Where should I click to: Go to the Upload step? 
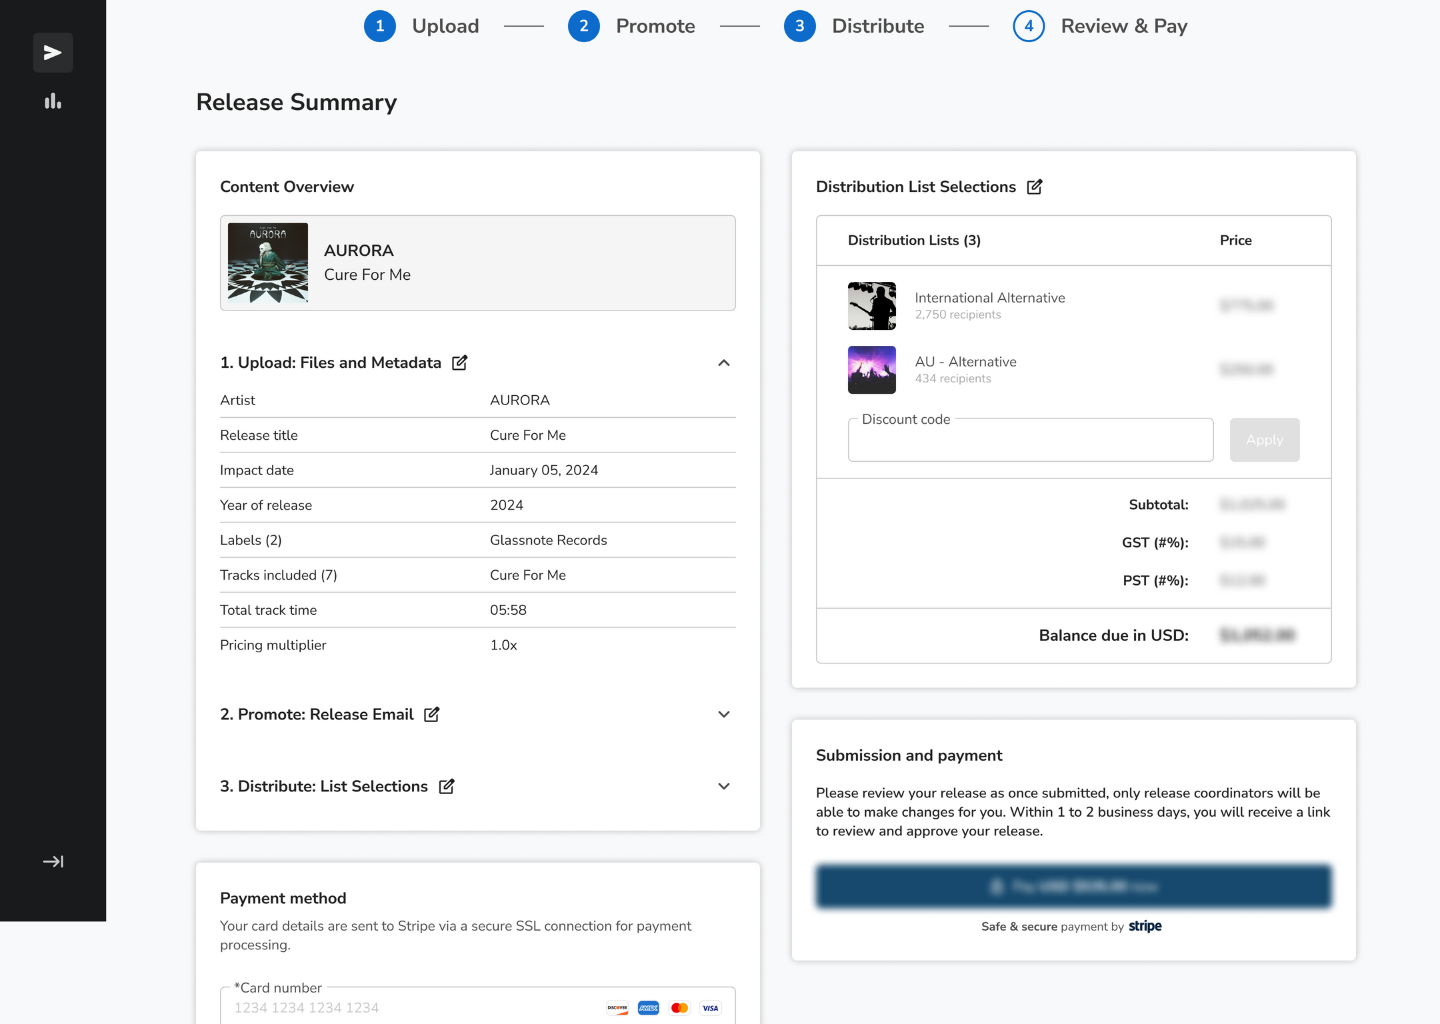point(422,26)
